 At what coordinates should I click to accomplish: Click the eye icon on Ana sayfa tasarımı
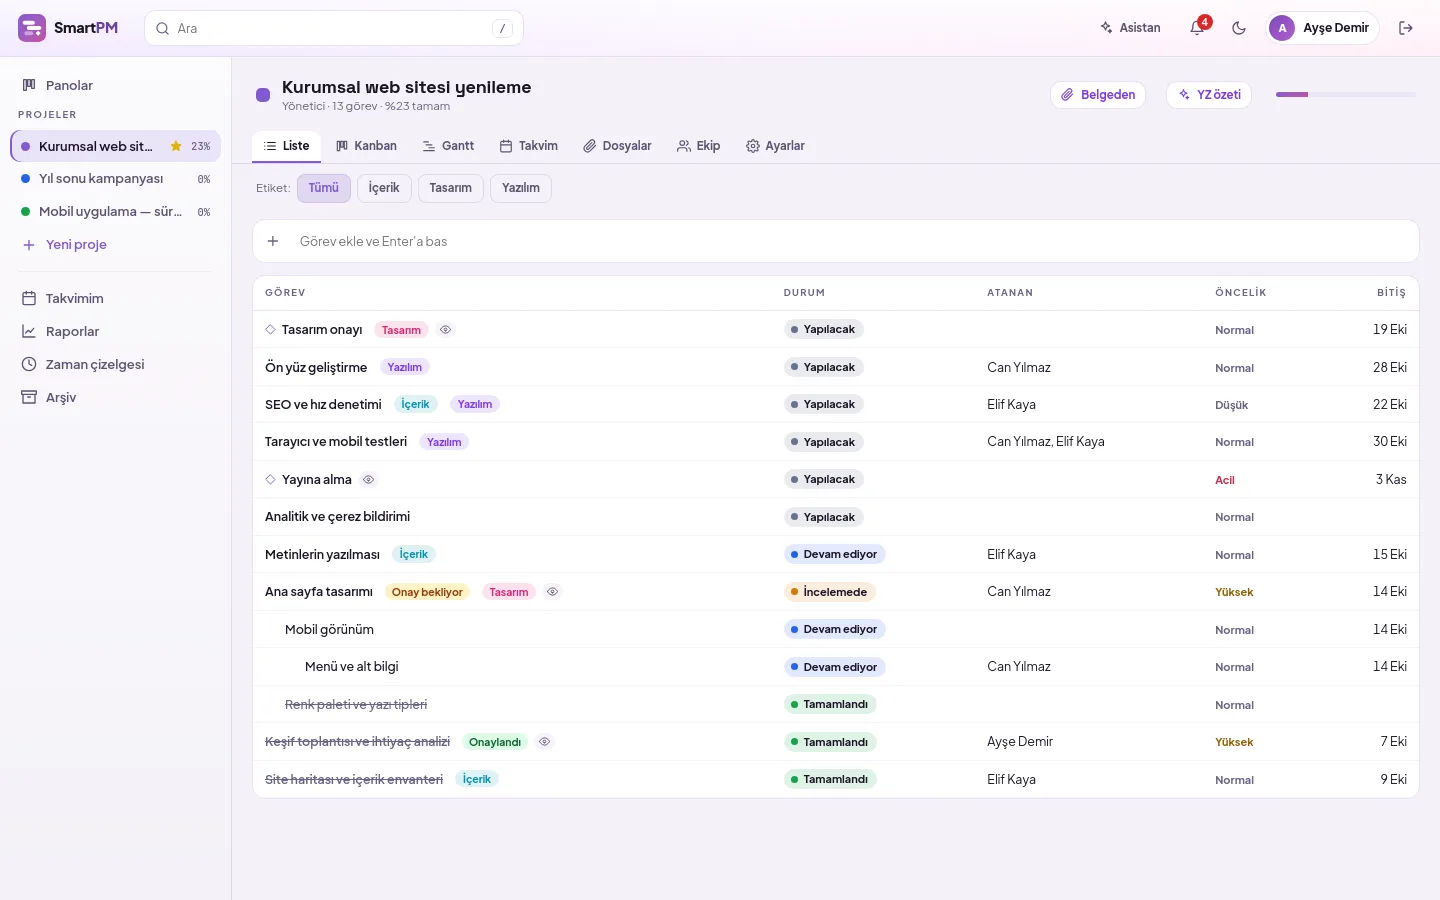coord(552,592)
